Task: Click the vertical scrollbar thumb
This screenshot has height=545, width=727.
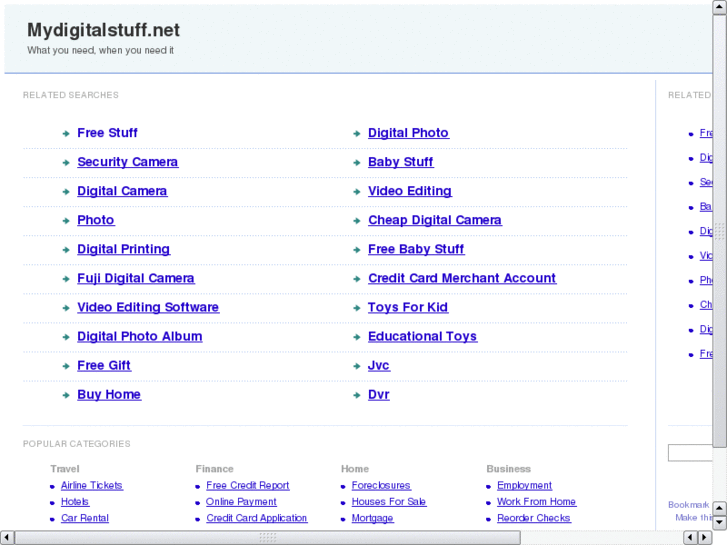Action: 719,232
